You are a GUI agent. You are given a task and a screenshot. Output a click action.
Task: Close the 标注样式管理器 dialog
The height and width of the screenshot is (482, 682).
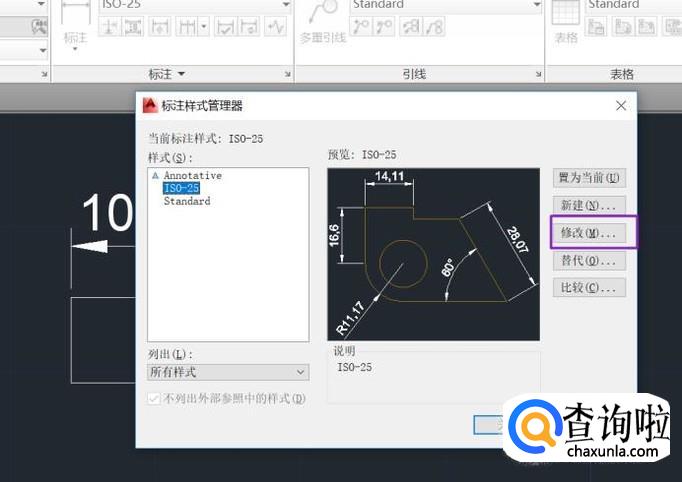tap(621, 106)
